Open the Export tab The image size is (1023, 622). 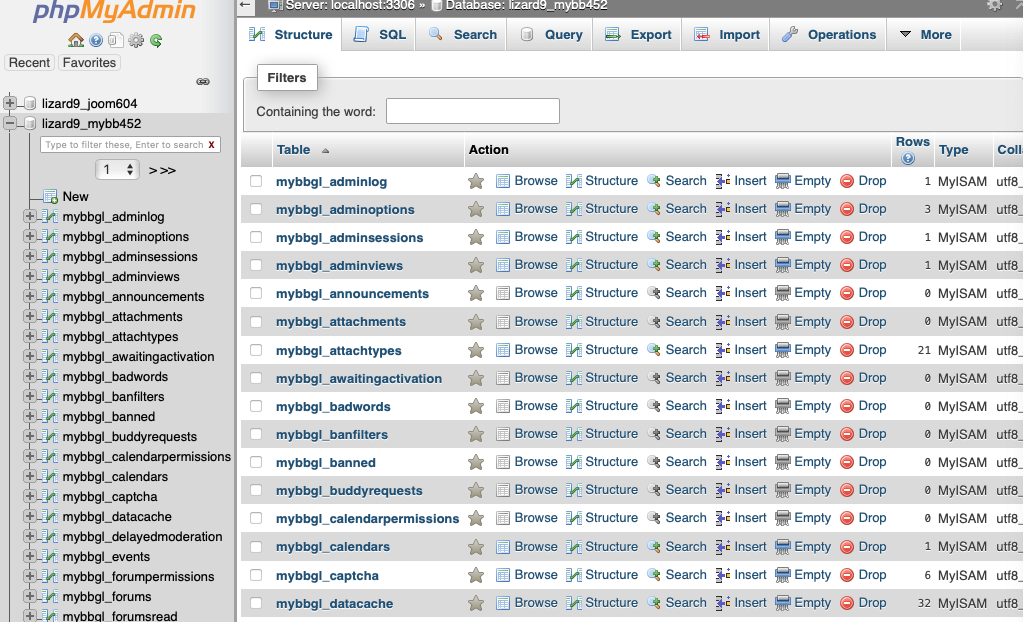tap(638, 35)
